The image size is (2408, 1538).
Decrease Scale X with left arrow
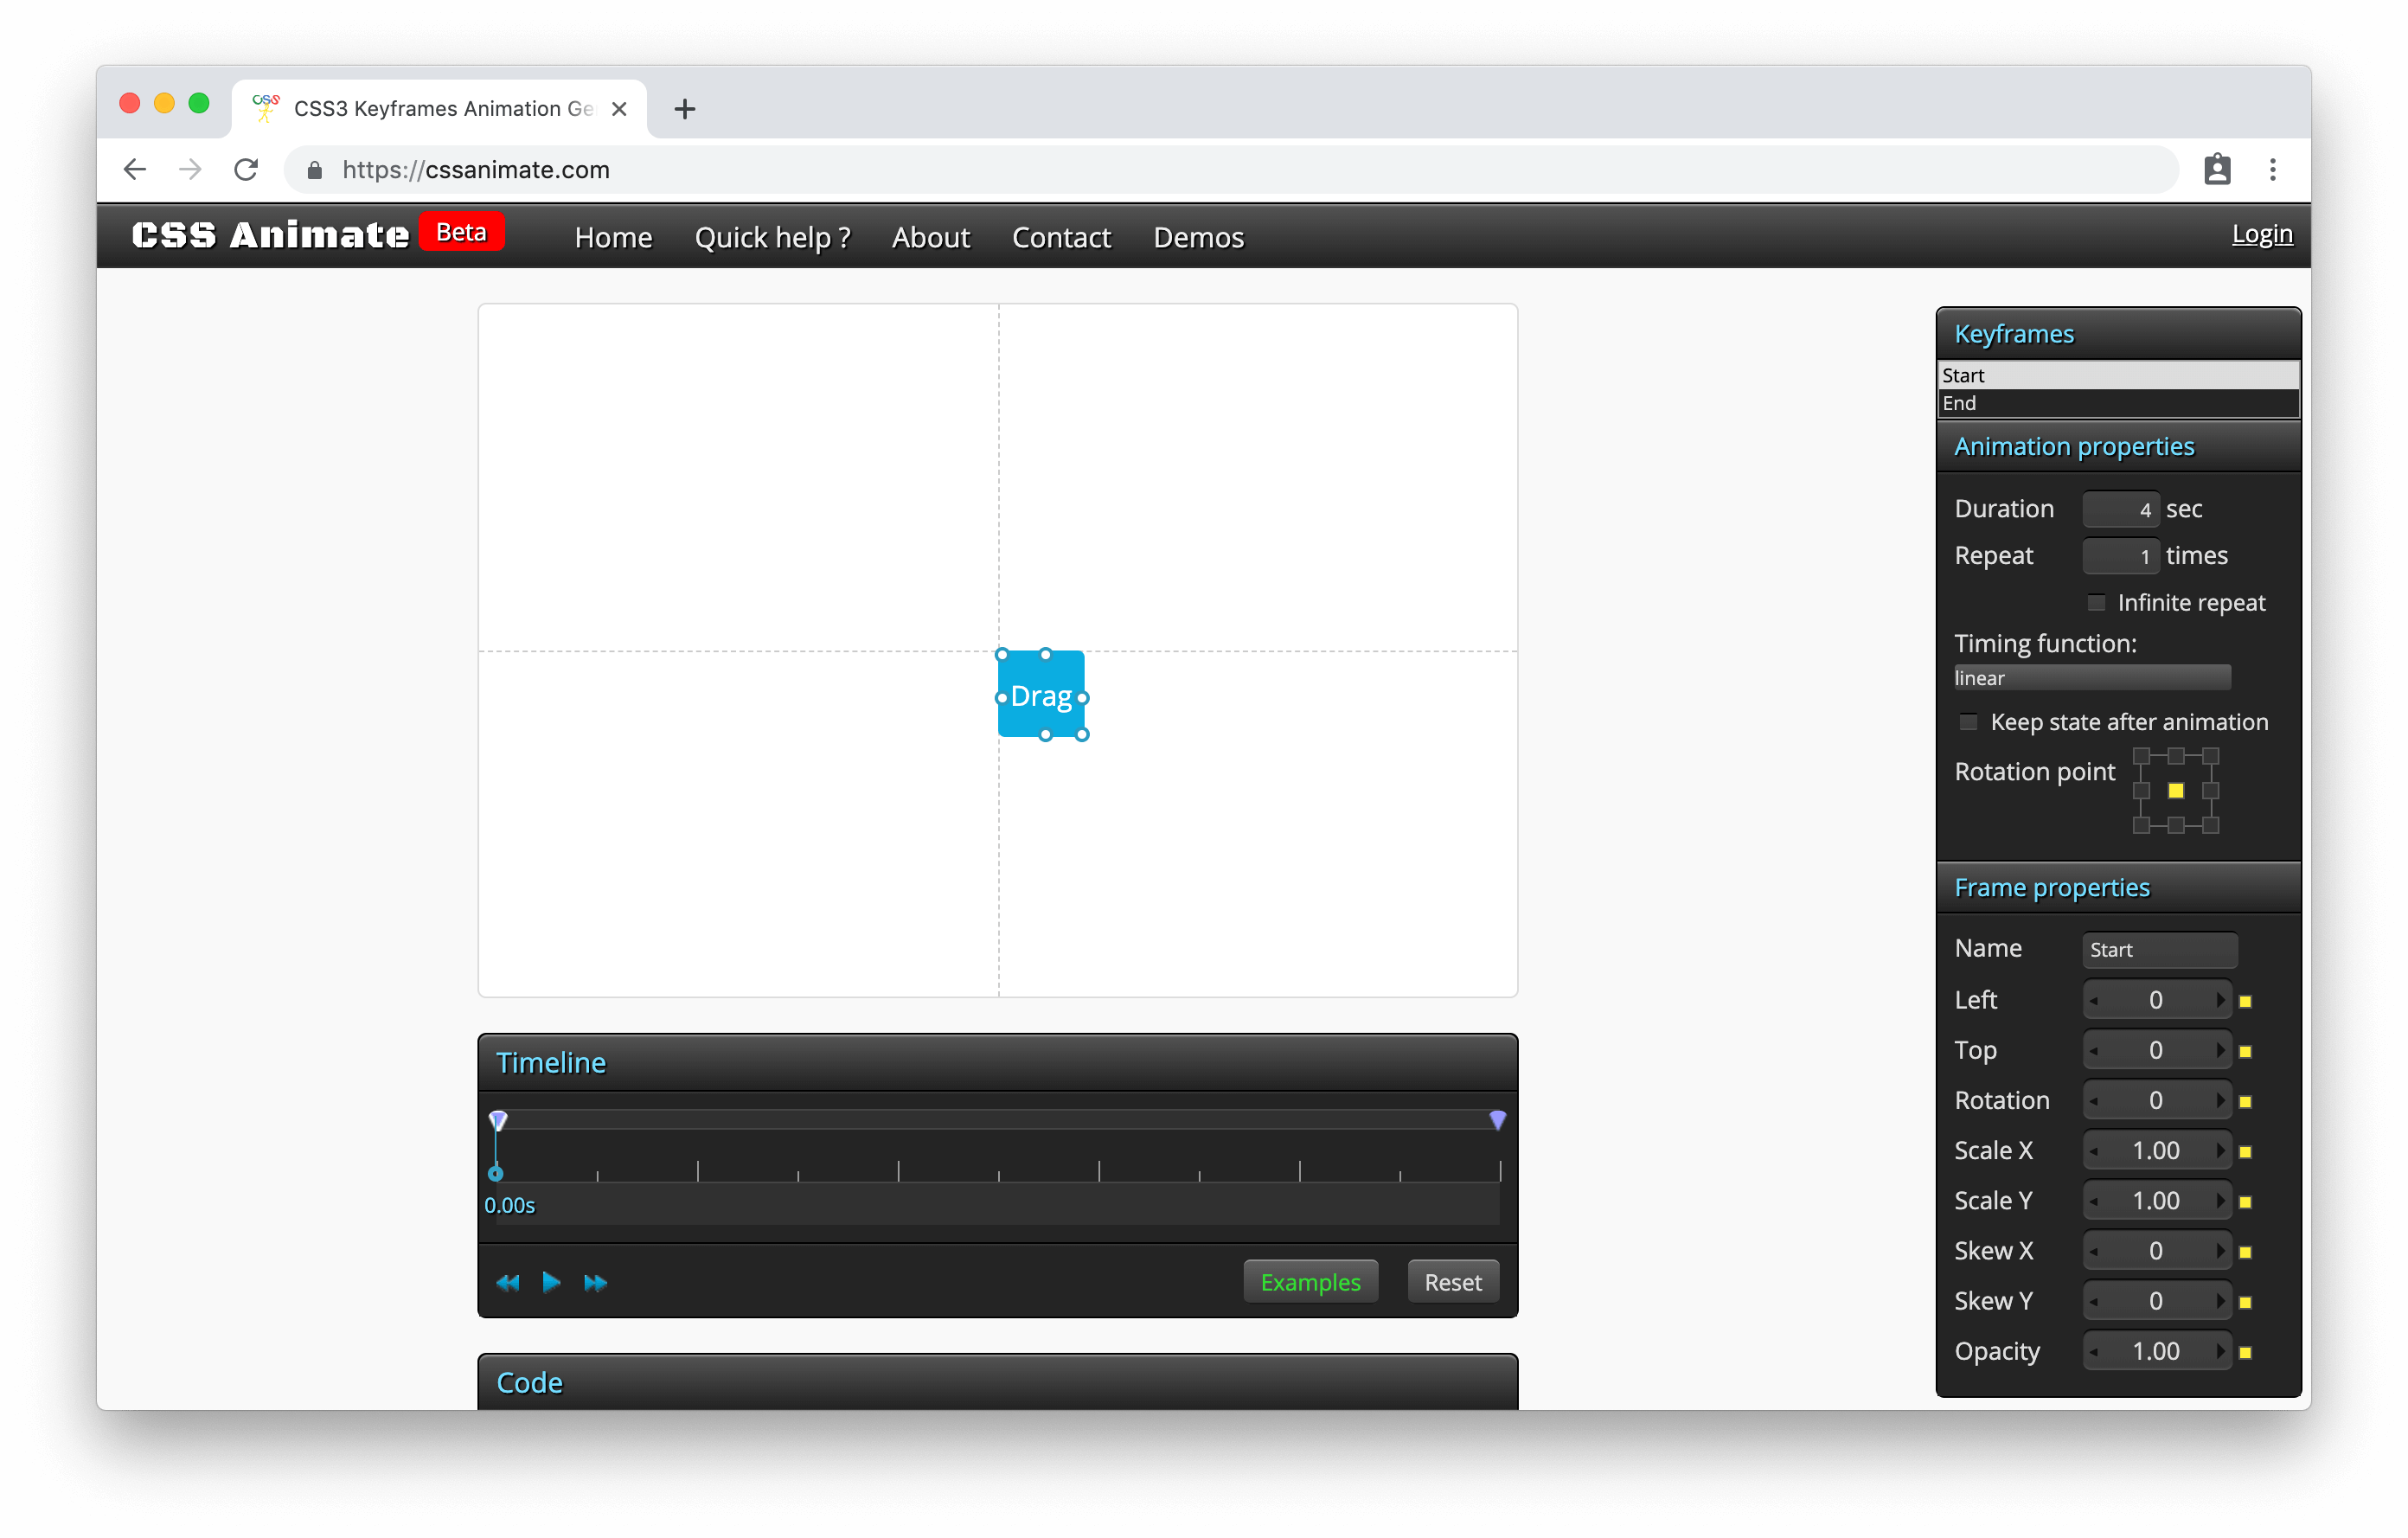(2094, 1151)
